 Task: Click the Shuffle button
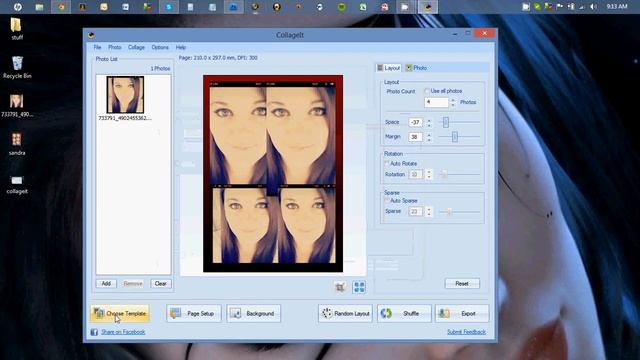pyautogui.click(x=404, y=313)
